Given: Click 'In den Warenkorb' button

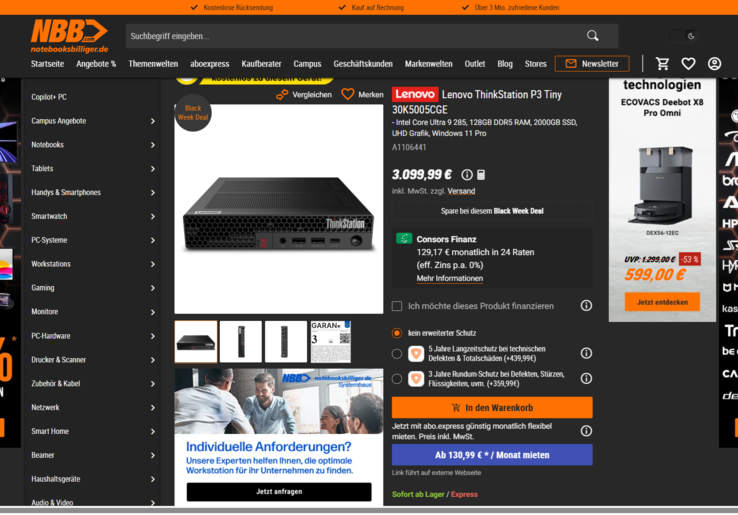Looking at the screenshot, I should click(492, 408).
